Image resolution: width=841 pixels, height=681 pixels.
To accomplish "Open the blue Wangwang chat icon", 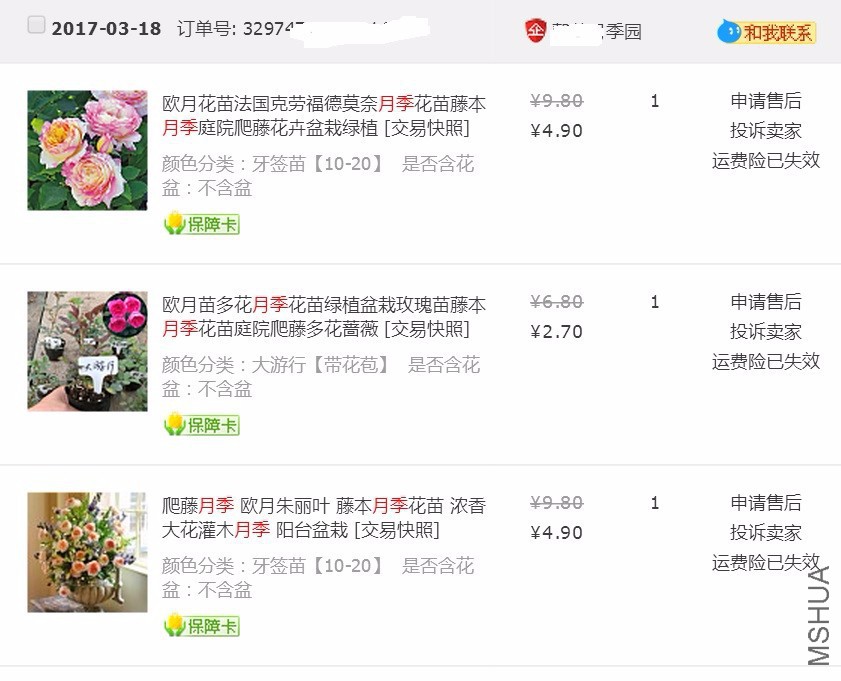I will pyautogui.click(x=728, y=32).
